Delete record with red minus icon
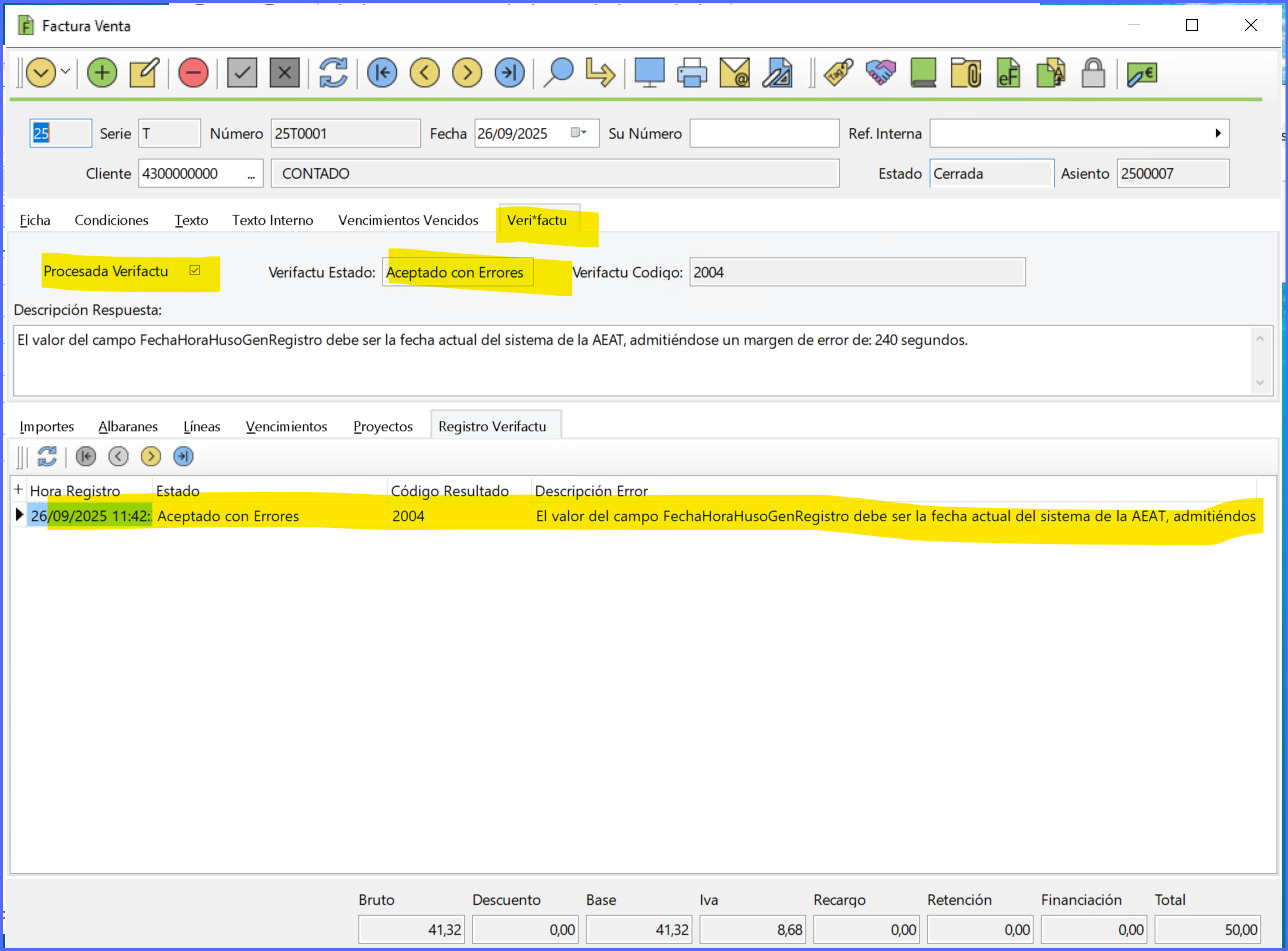 [x=193, y=72]
